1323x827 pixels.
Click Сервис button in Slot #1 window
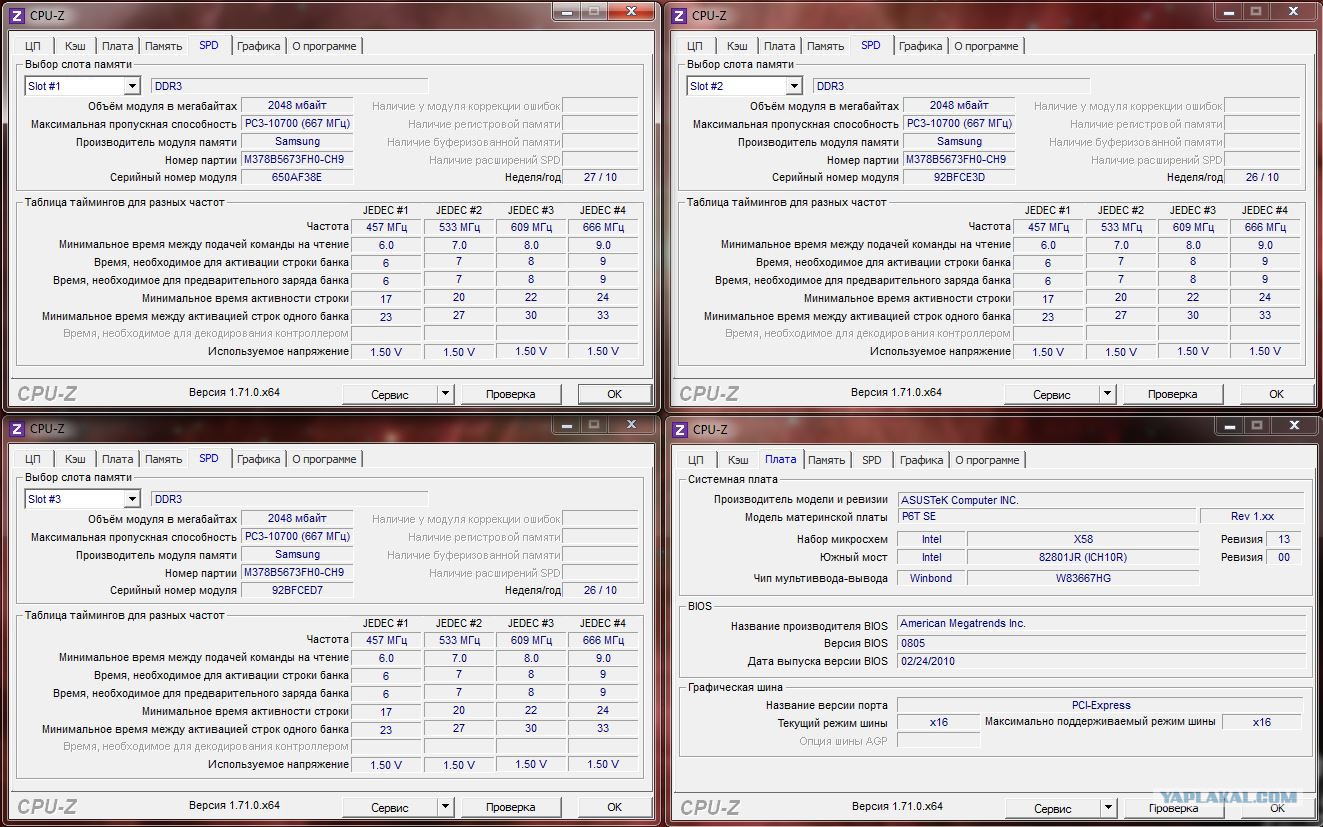(390, 394)
